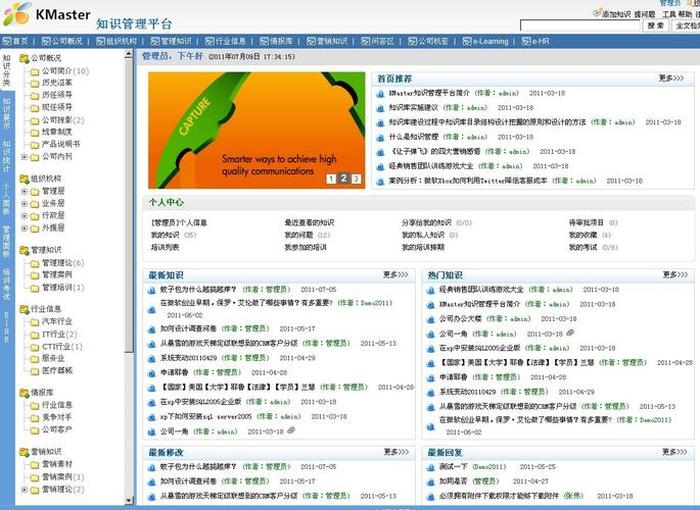Expand the 管理层 tree node
This screenshot has height=510, width=700.
point(24,190)
